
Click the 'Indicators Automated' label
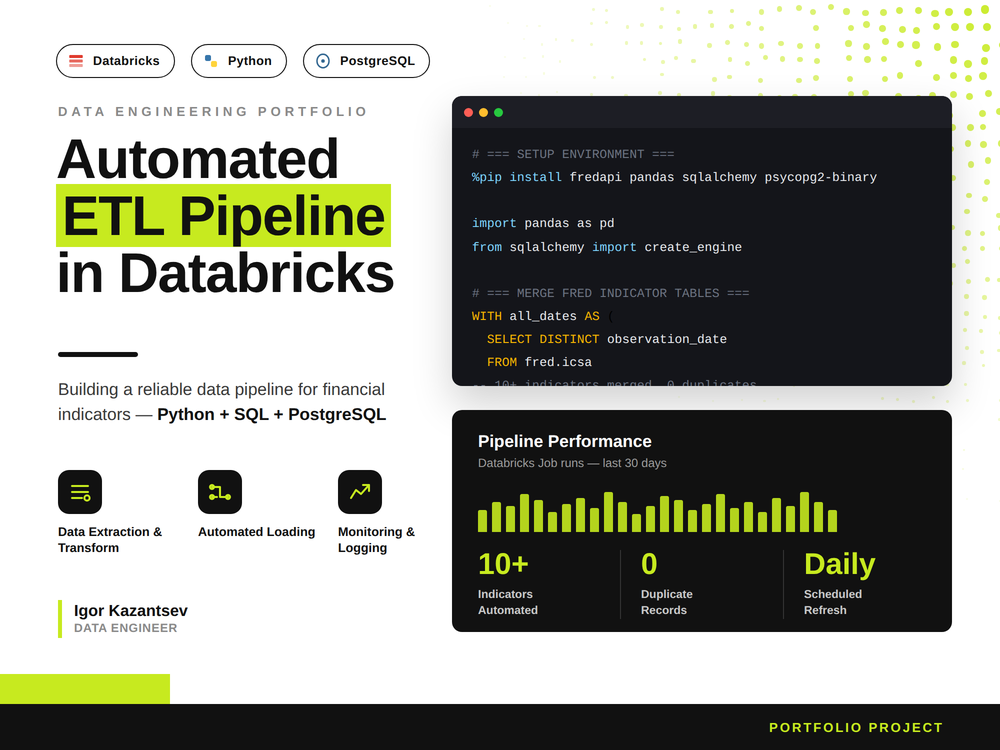point(508,602)
